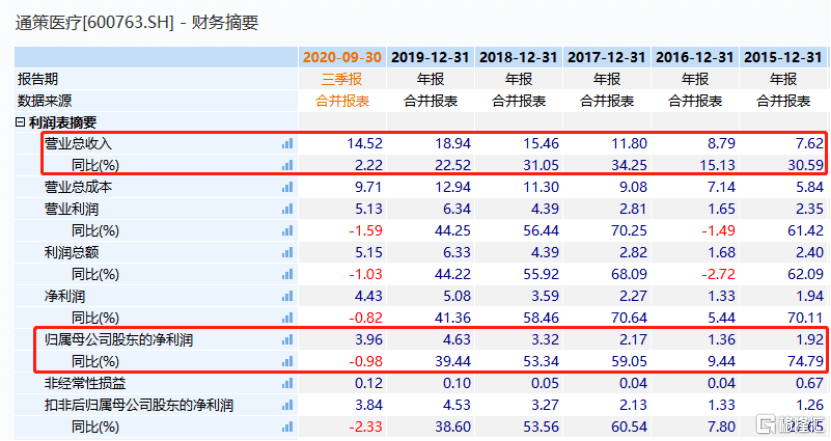Viewport: 831px width, 441px height.
Task: Click 合并报表 under the 2020-09-30 column
Action: (x=343, y=101)
